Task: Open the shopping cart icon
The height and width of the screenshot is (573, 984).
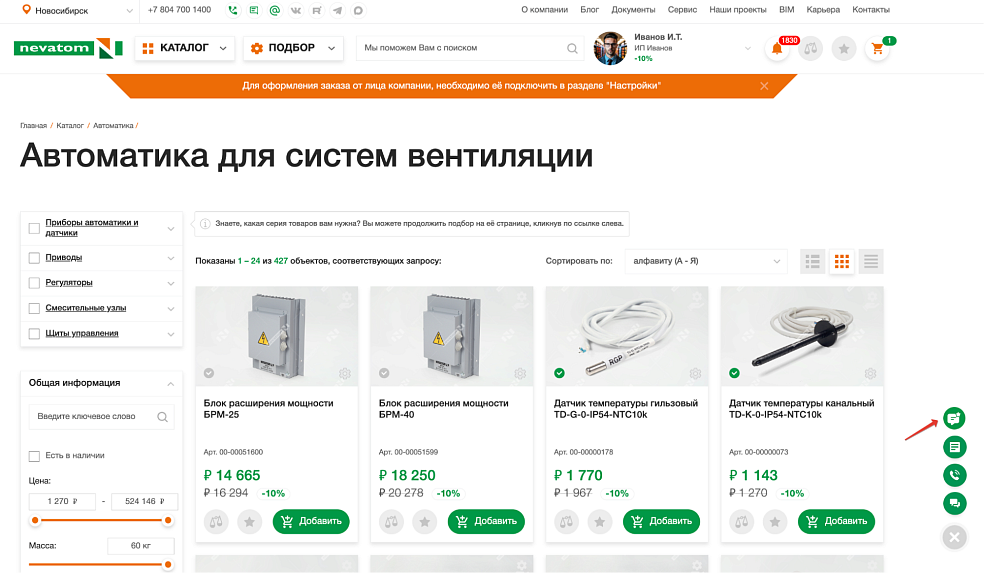Action: tap(877, 49)
